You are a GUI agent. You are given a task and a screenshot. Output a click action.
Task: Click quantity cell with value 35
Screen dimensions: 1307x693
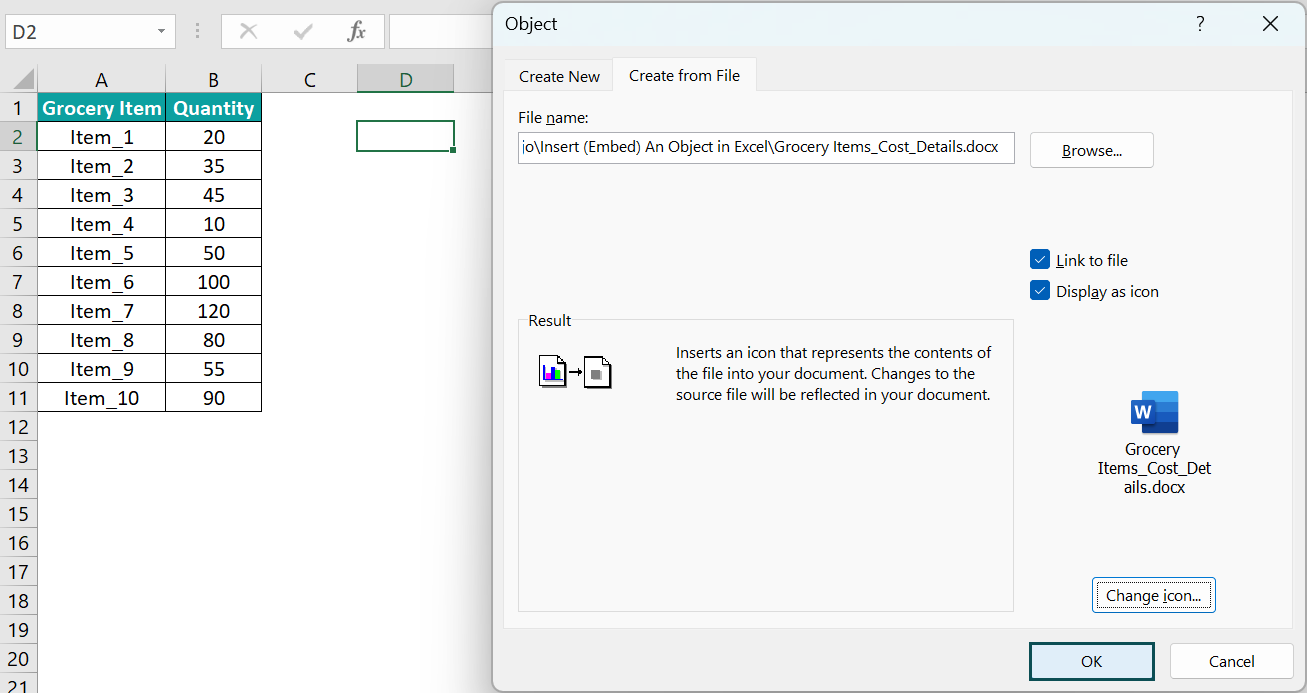point(214,166)
